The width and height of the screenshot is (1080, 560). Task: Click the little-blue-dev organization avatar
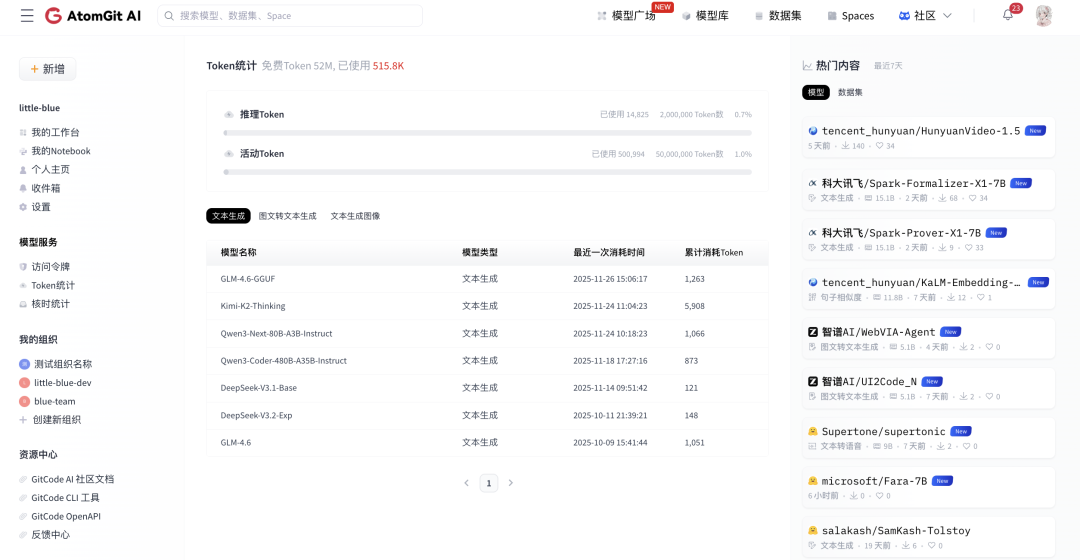coord(24,382)
